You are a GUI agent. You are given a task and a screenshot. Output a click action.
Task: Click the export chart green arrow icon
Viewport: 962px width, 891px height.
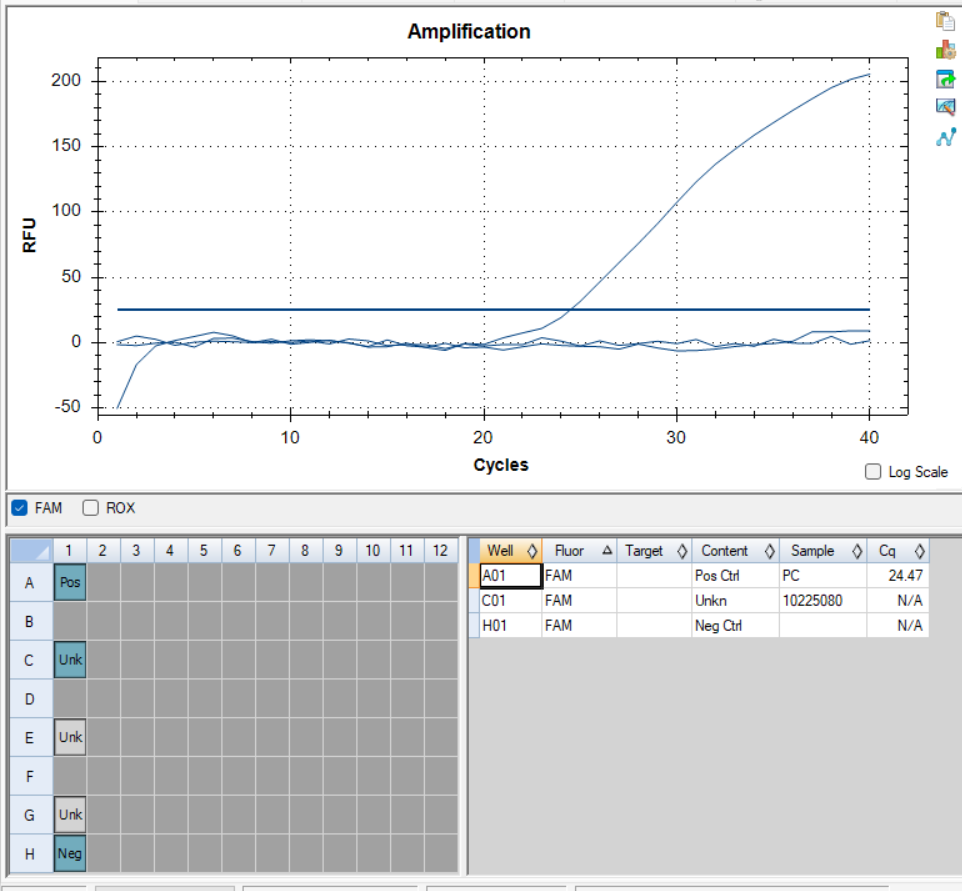click(944, 79)
